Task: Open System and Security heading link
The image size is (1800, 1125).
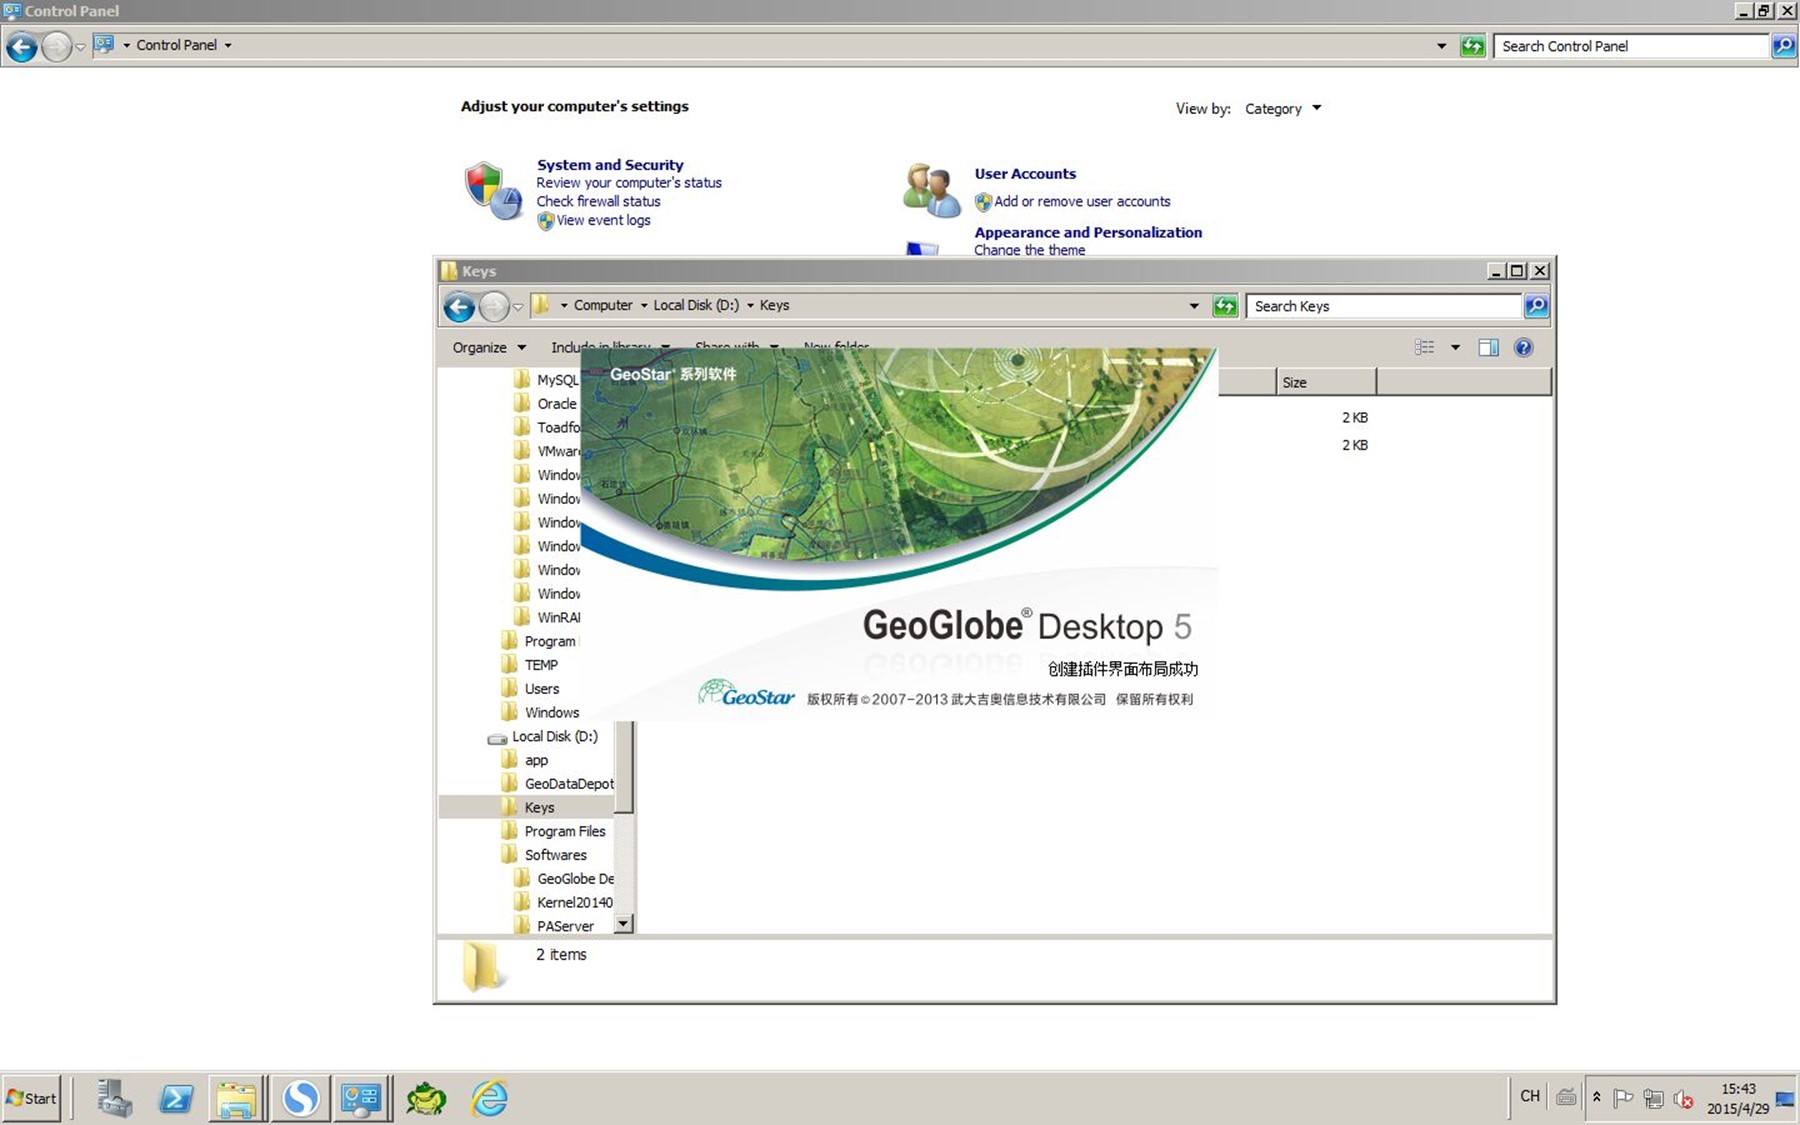Action: [610, 165]
